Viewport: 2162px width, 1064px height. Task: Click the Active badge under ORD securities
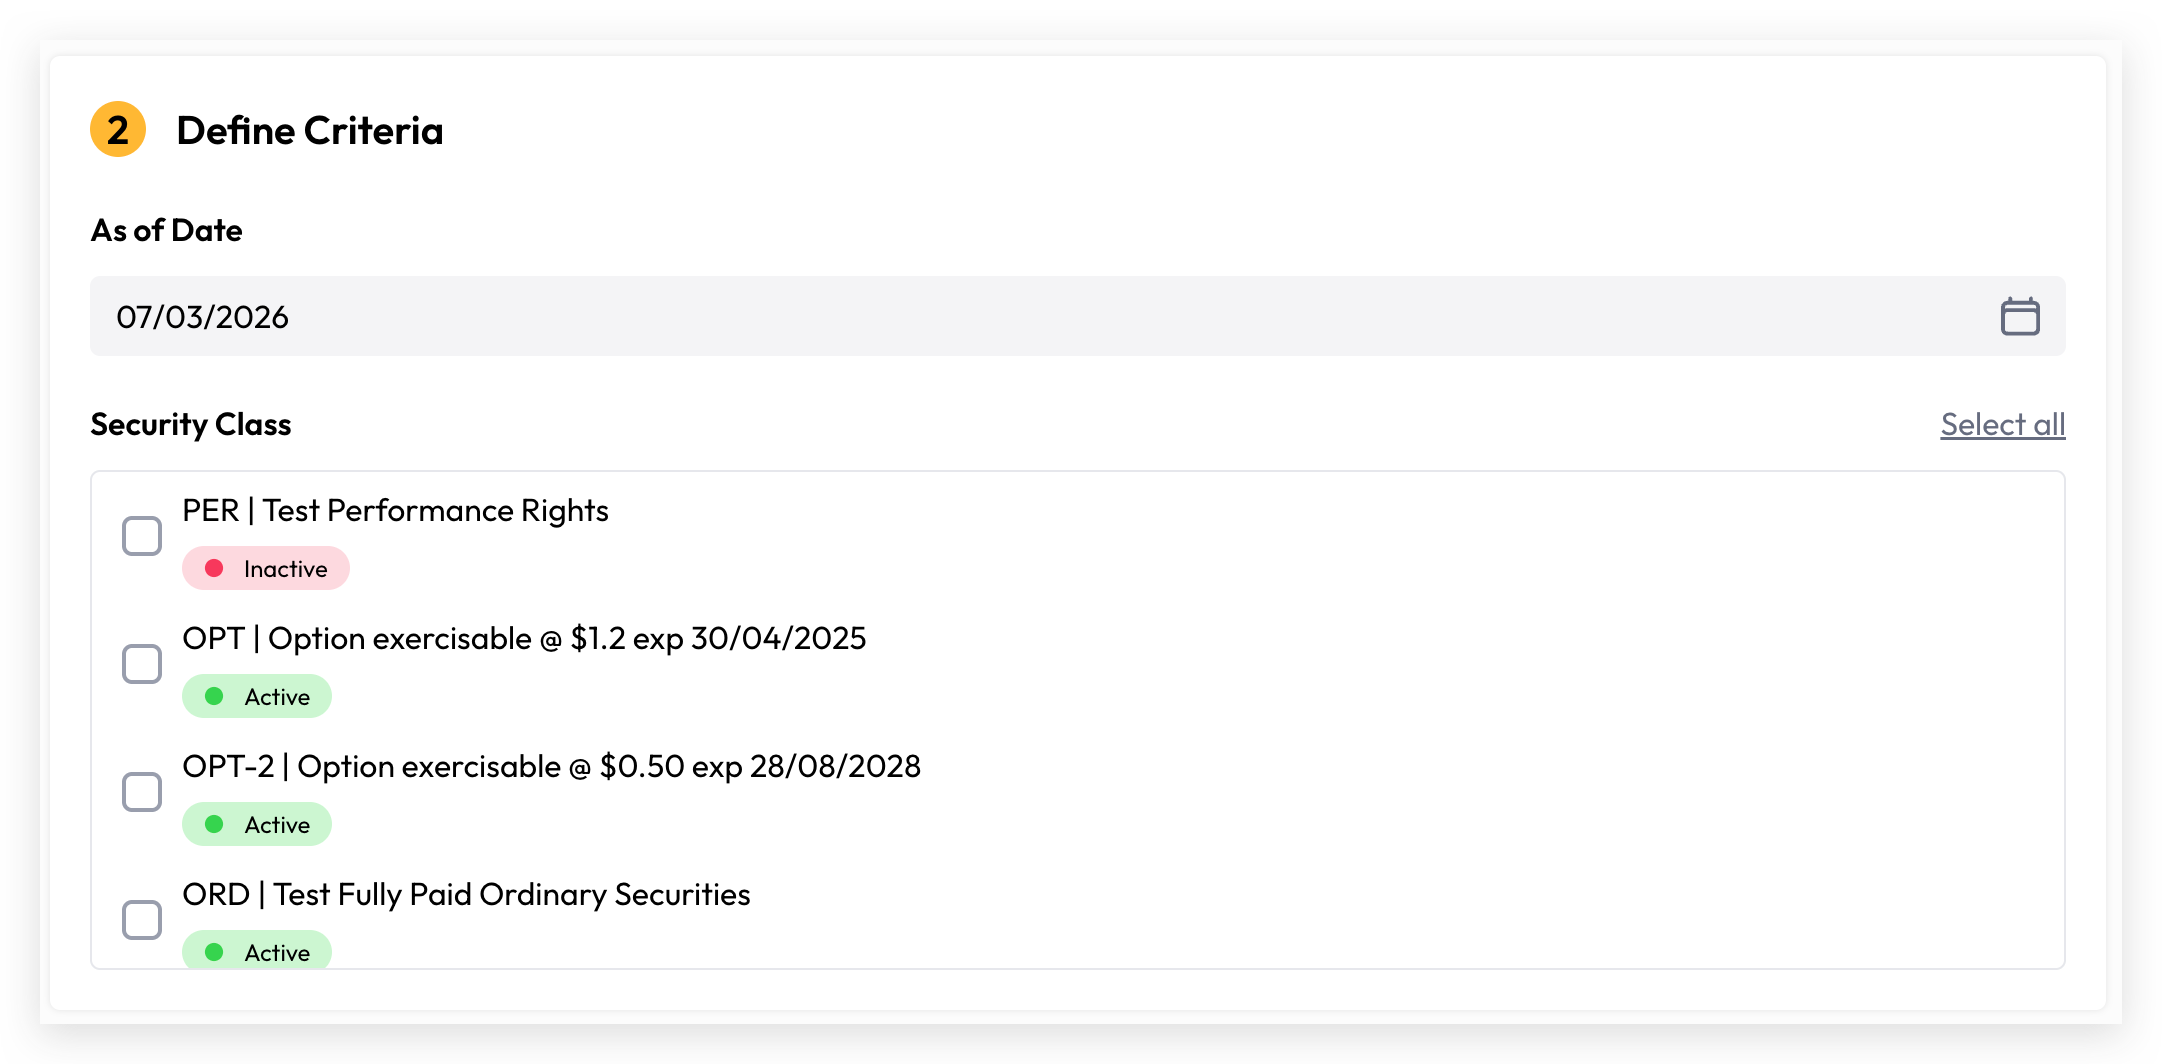pyautogui.click(x=257, y=950)
